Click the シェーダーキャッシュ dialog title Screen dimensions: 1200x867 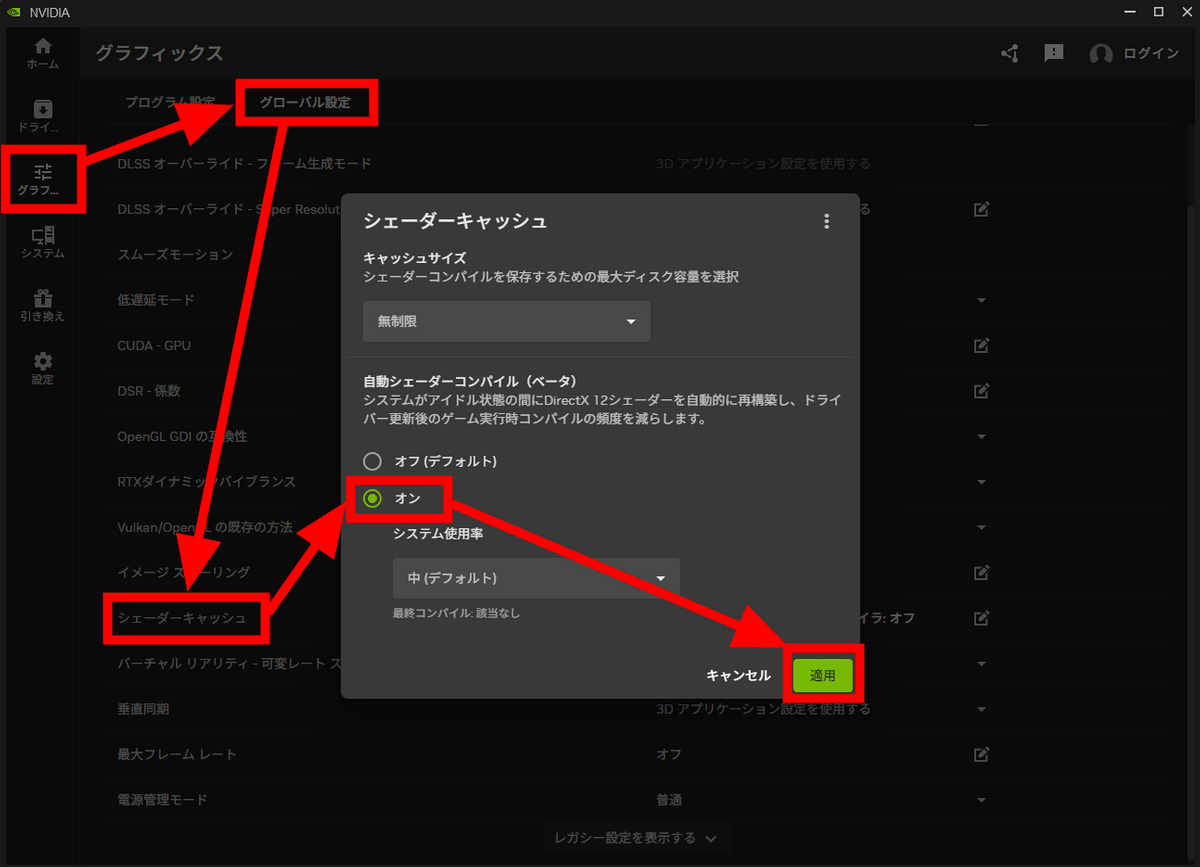click(455, 221)
